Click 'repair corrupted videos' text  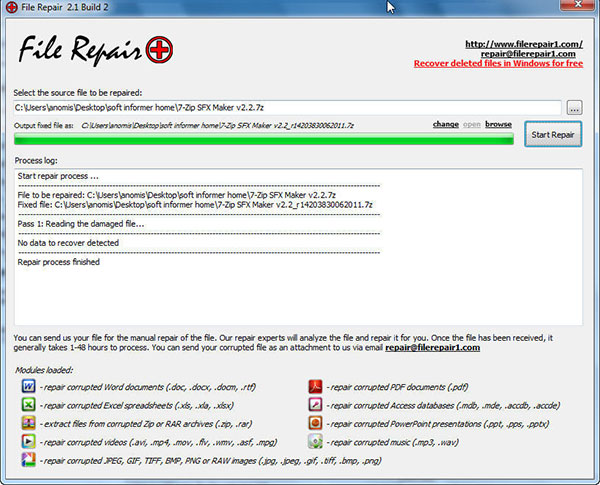(x=158, y=442)
